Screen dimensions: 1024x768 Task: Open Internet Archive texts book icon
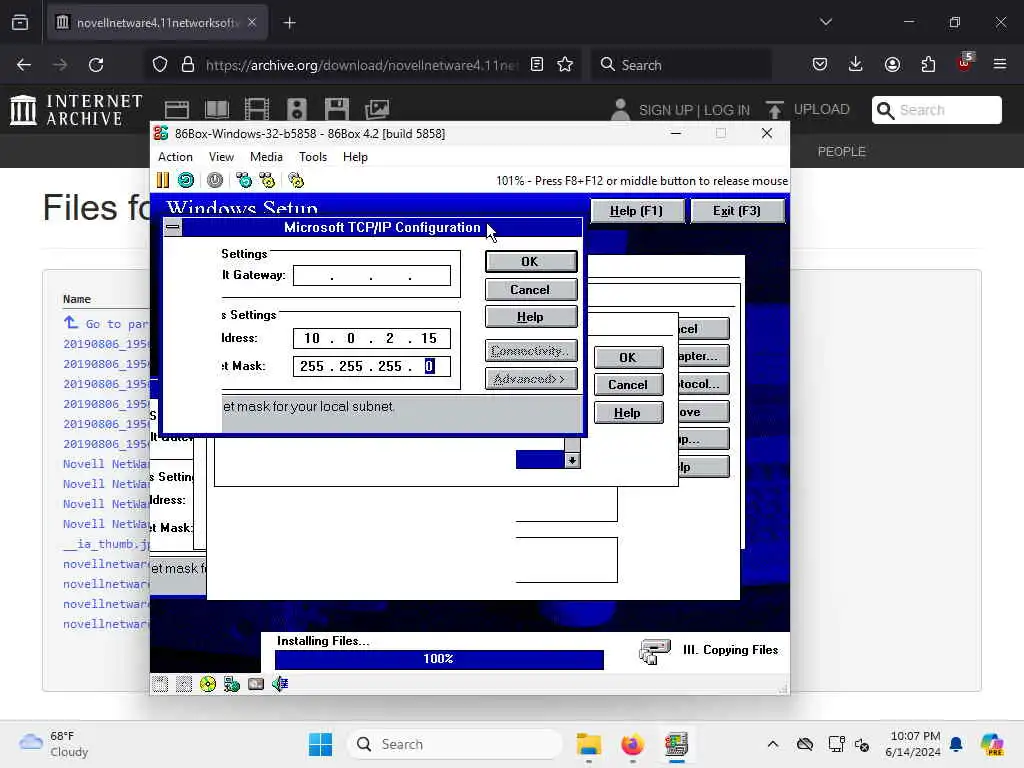217,110
